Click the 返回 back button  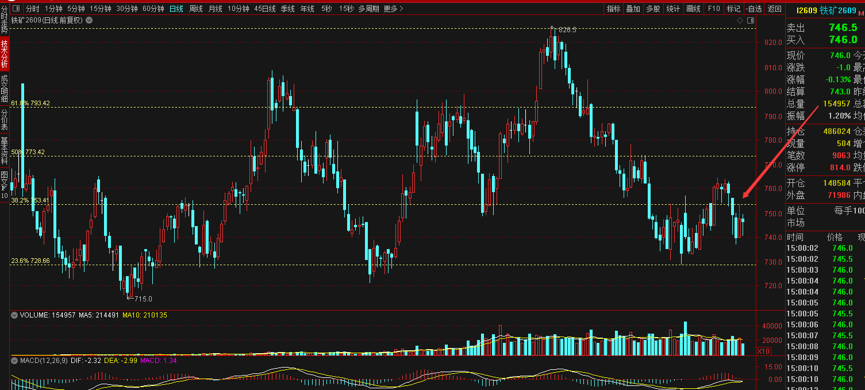[775, 9]
